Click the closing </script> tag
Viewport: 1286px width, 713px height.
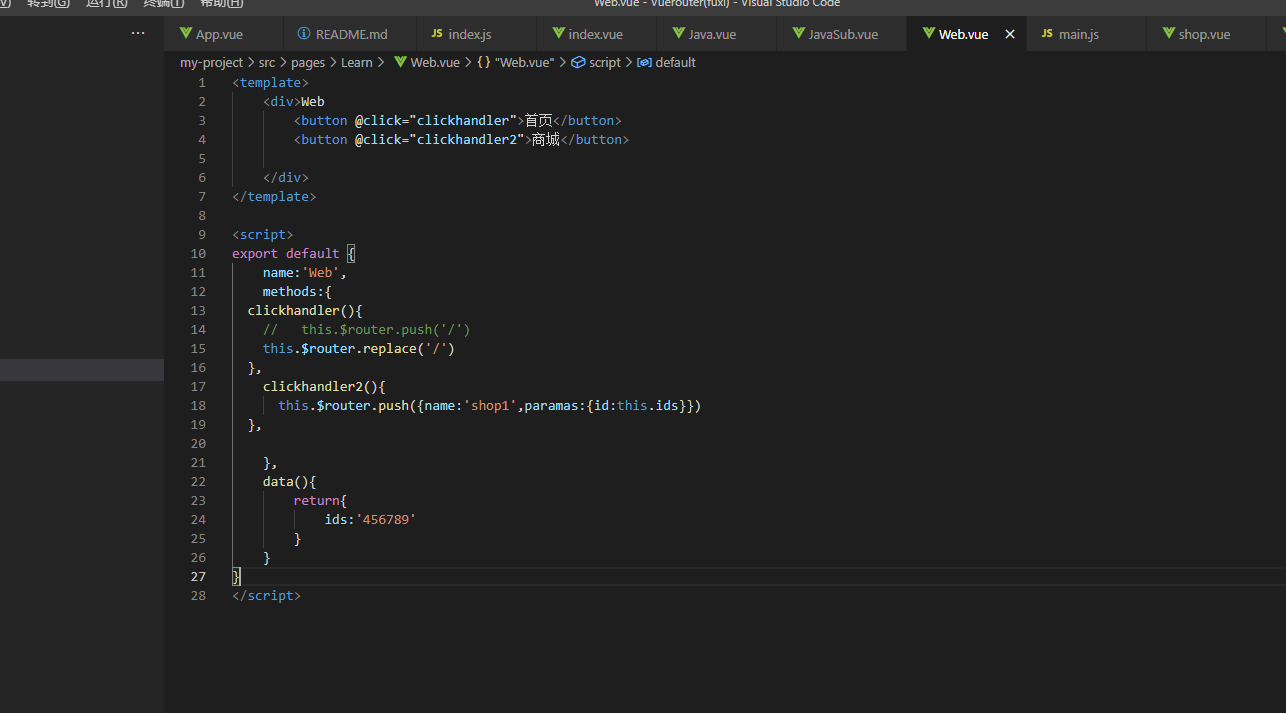click(266, 596)
